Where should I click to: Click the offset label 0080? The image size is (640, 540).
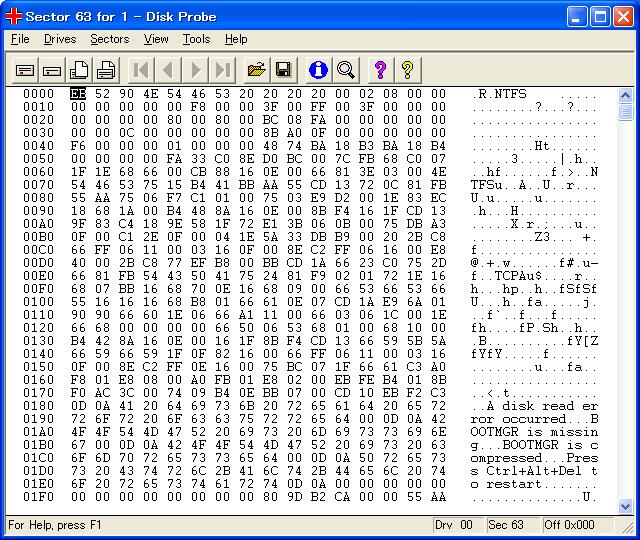[x=38, y=198]
